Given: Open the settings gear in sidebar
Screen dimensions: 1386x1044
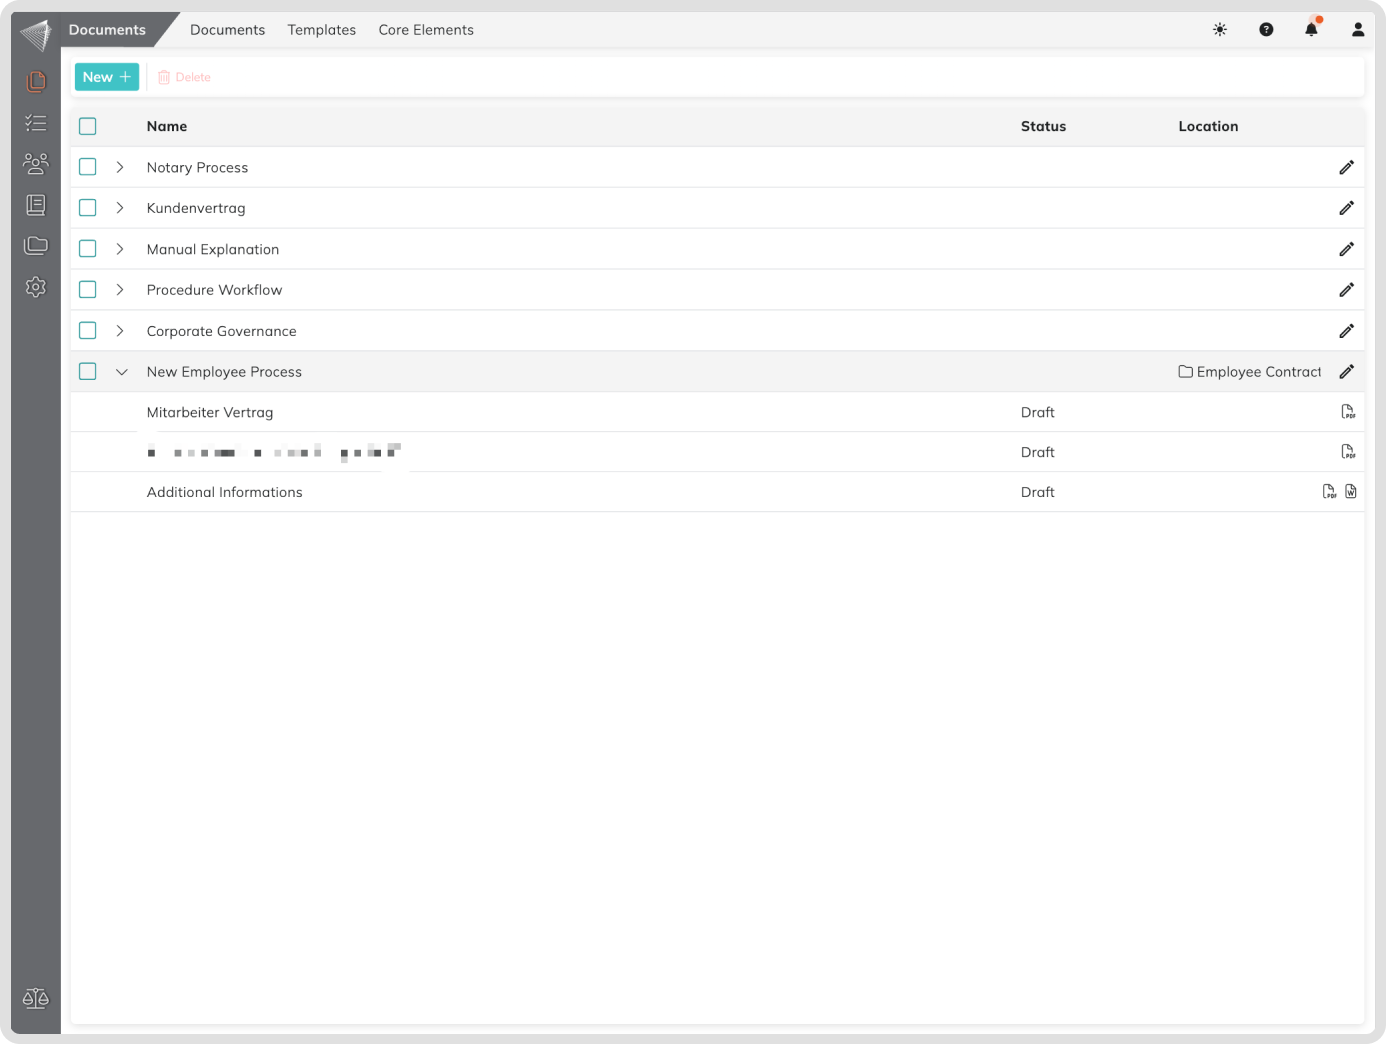Looking at the screenshot, I should (x=36, y=287).
